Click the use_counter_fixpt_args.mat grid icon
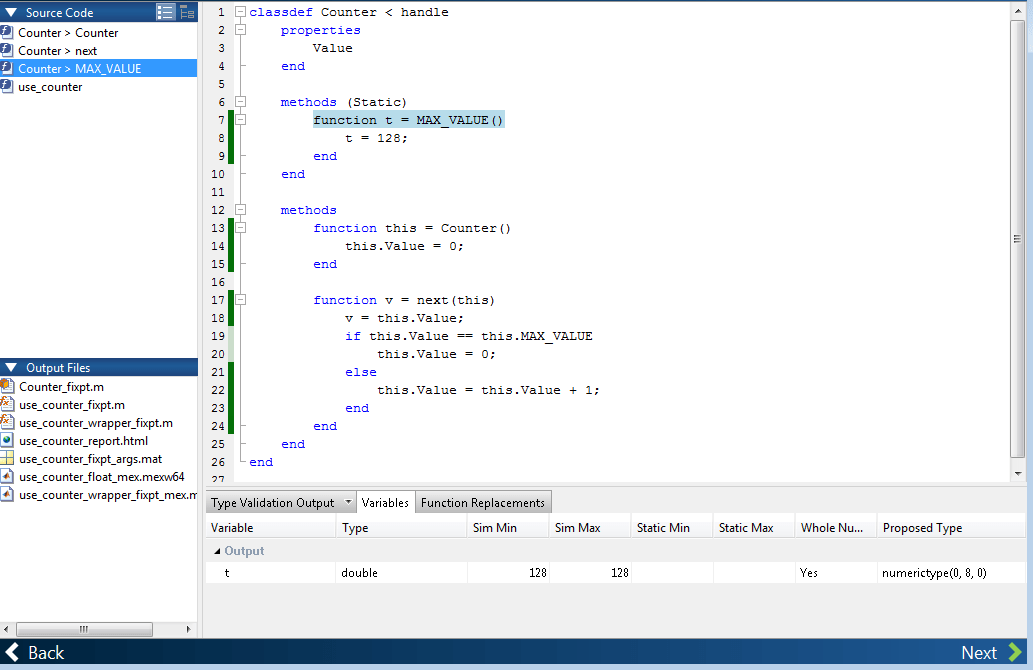The height and width of the screenshot is (670, 1033). 8,459
